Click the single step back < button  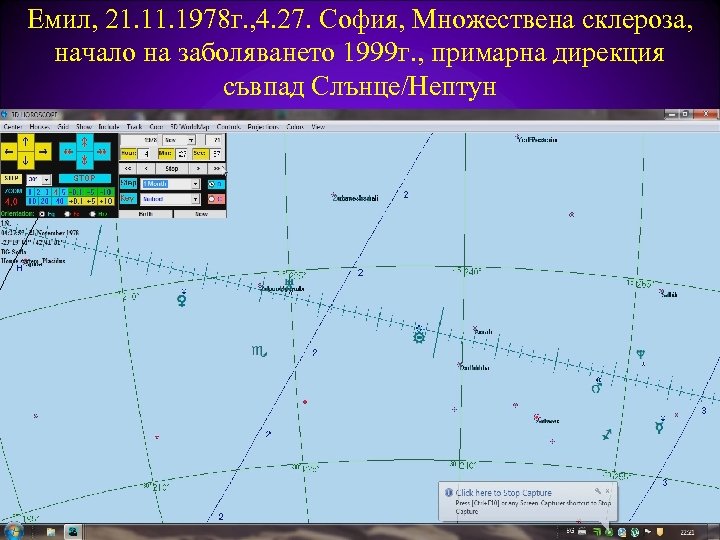146,169
